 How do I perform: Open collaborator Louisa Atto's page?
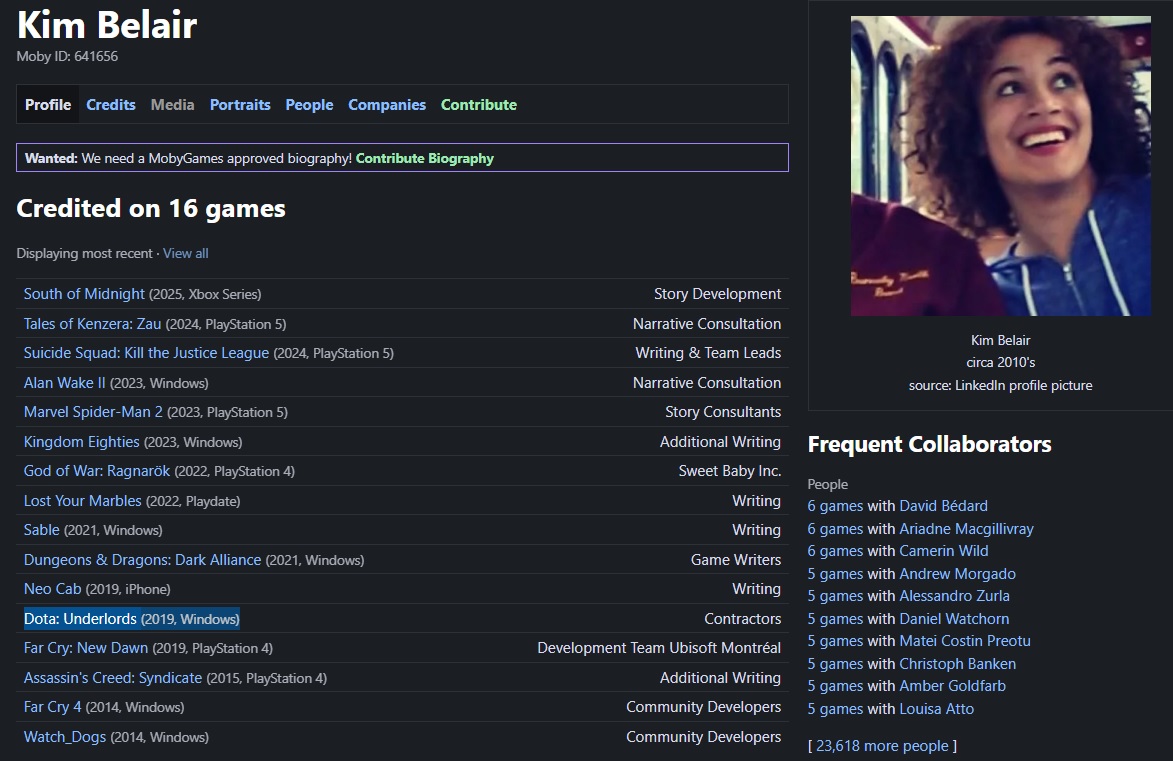tap(937, 709)
